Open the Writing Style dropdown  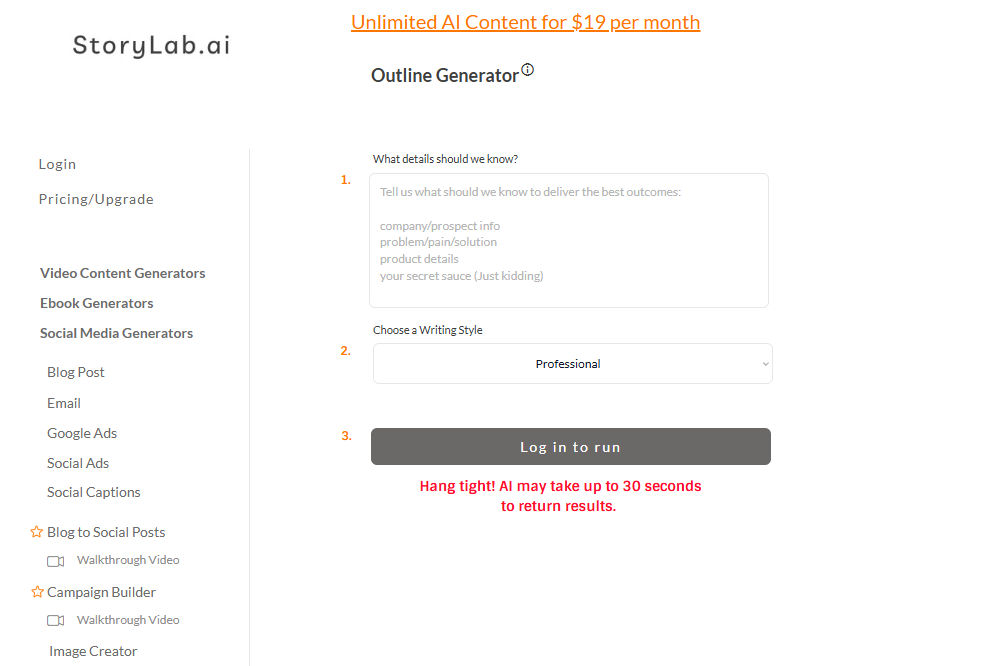(x=572, y=364)
